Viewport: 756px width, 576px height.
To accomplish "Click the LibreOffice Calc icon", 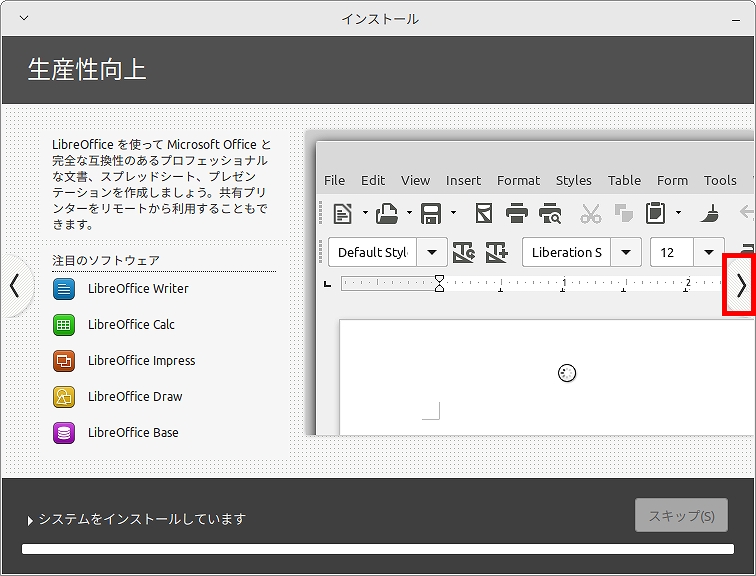I will [64, 324].
